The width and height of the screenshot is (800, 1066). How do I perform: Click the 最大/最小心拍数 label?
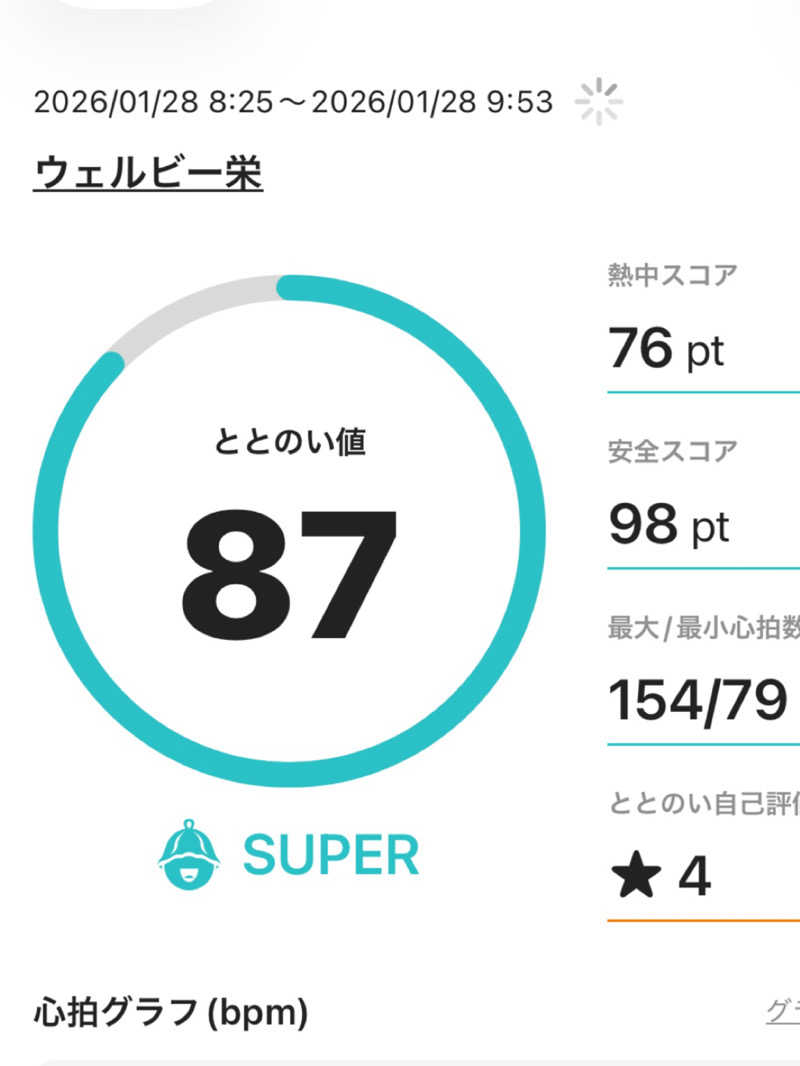(x=702, y=629)
